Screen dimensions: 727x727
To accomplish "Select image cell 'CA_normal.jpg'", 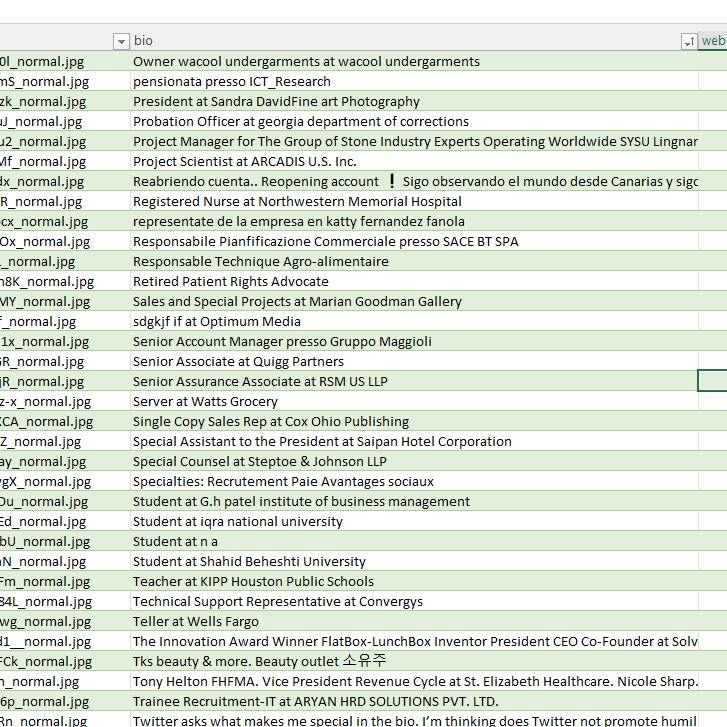I will [x=65, y=421].
